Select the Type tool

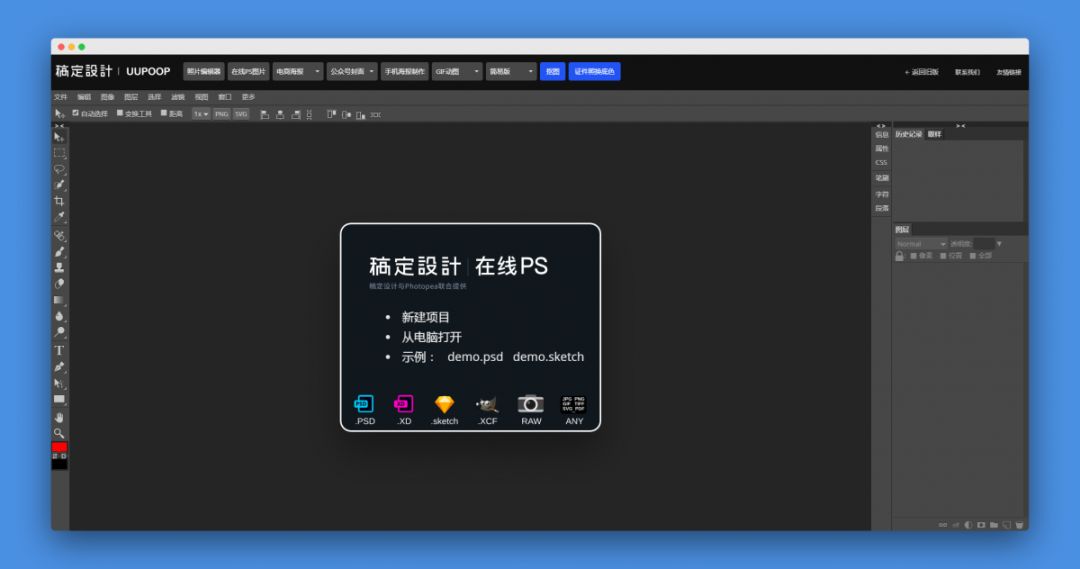click(59, 351)
